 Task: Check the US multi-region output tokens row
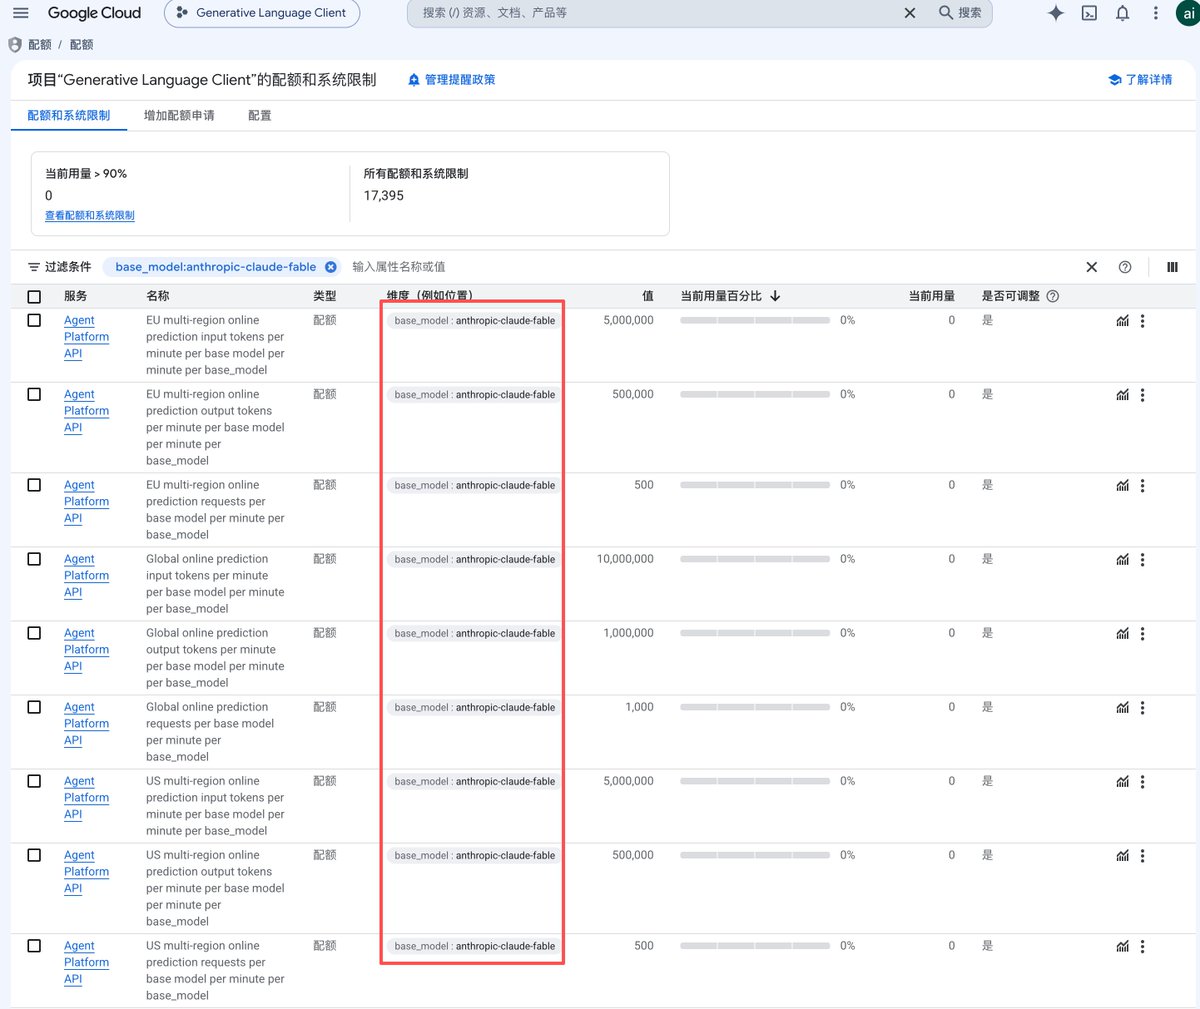[34, 855]
